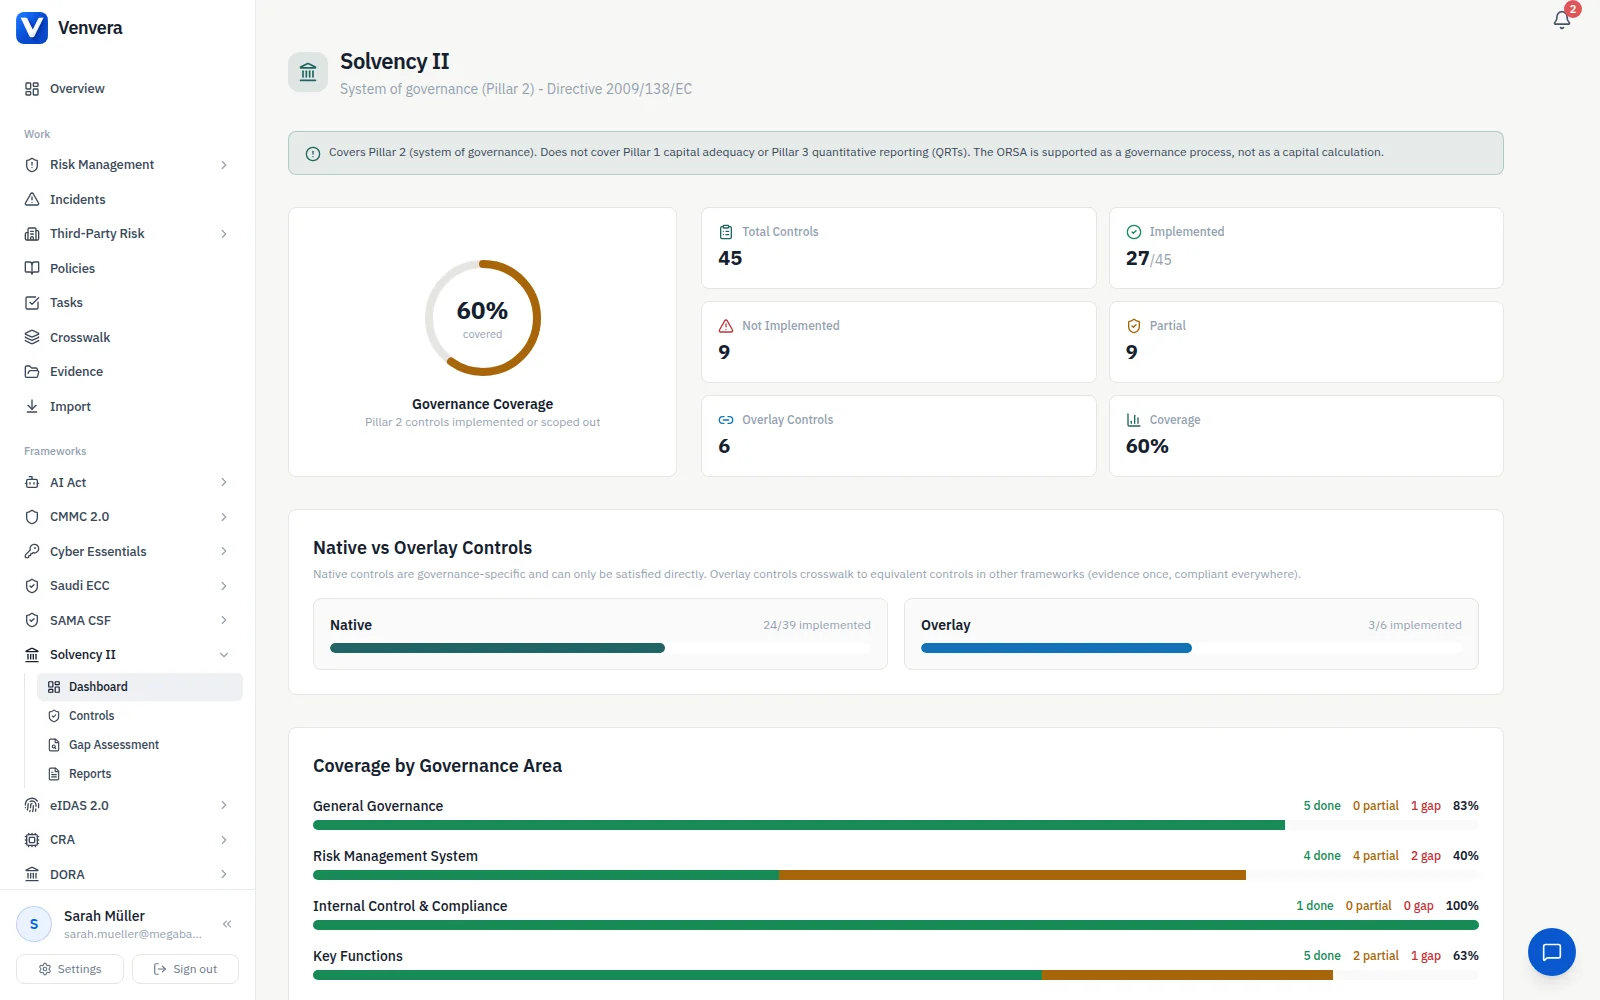Collapse the Solvency II framework
1600x1000 pixels.
tap(224, 655)
